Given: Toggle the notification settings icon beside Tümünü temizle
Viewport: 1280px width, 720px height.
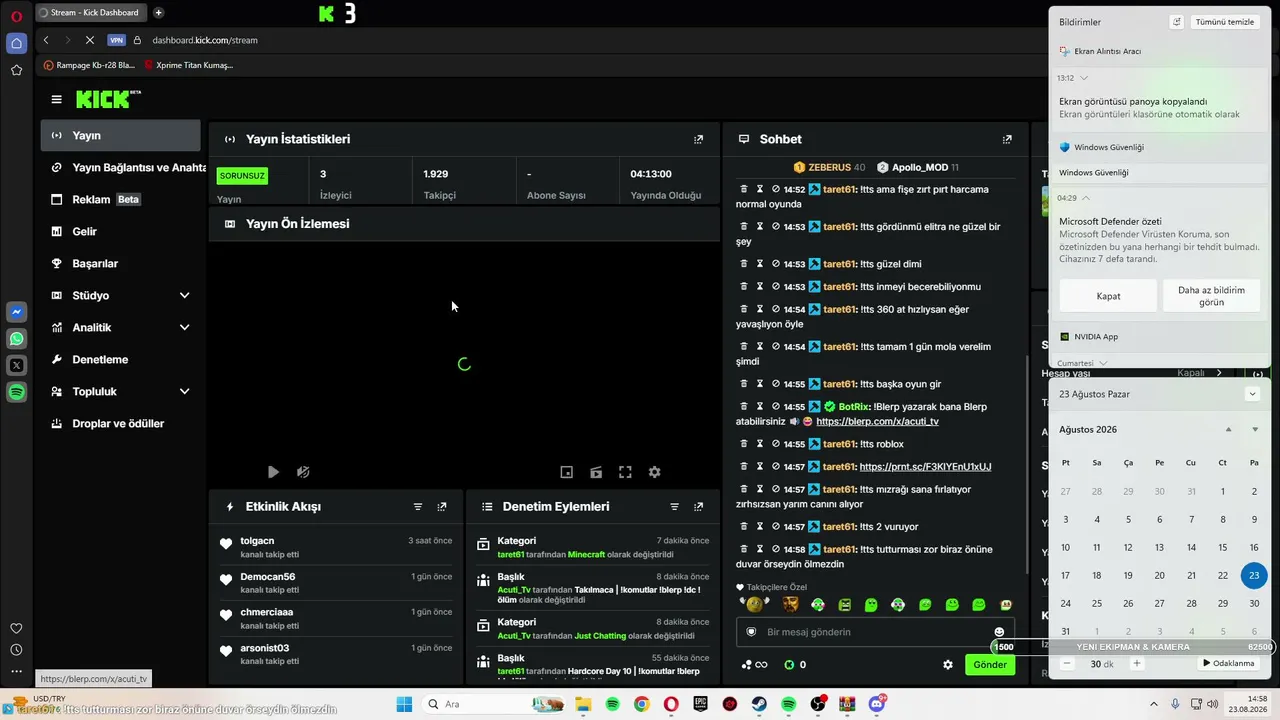Looking at the screenshot, I should 1177,22.
